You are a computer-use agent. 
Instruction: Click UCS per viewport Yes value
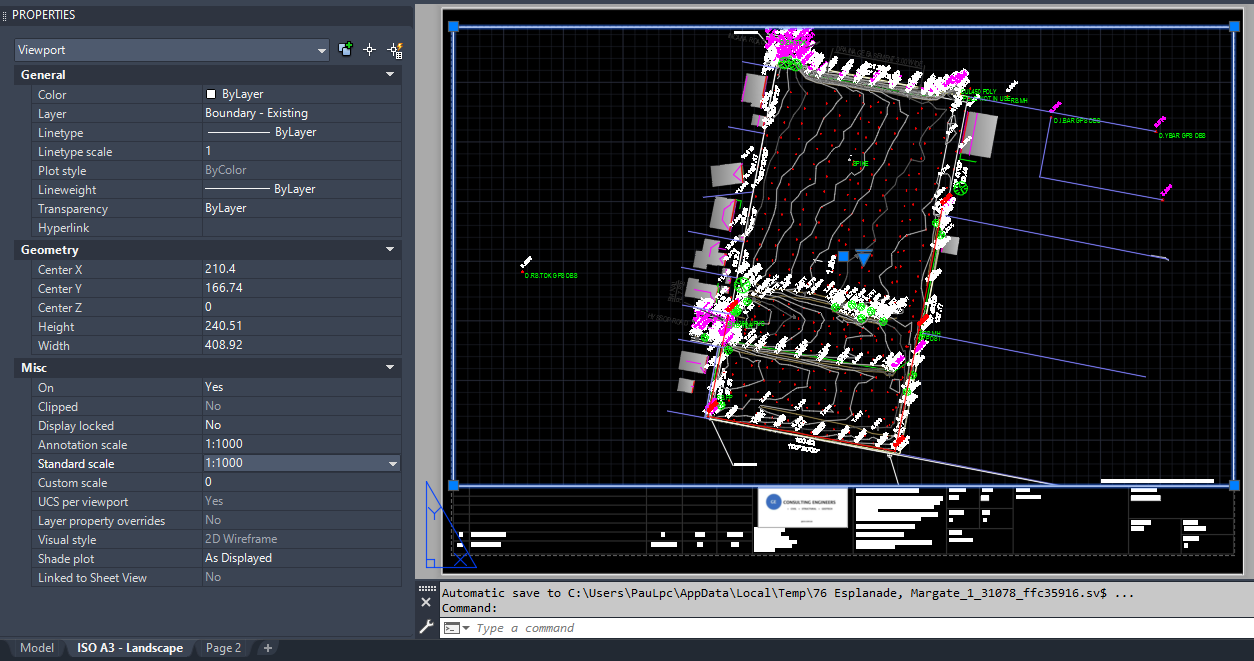tap(302, 501)
